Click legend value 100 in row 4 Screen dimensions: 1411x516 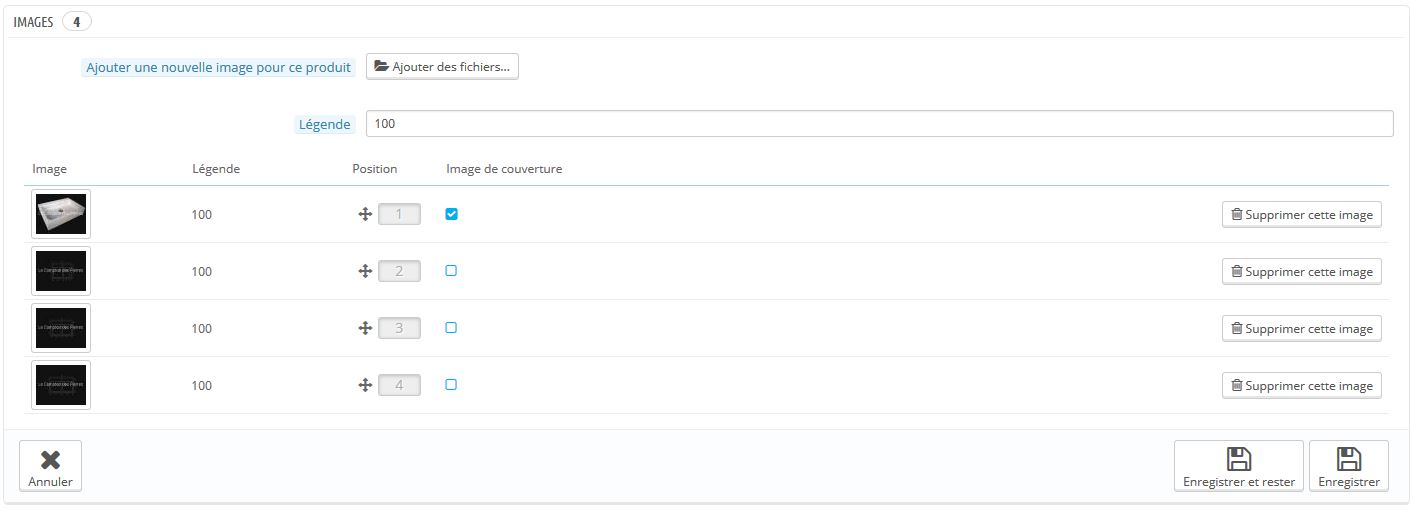click(x=202, y=386)
